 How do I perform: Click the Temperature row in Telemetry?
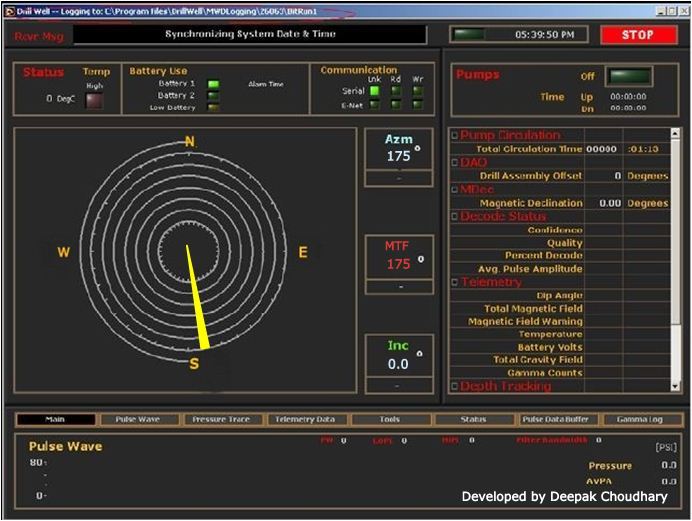point(560,334)
